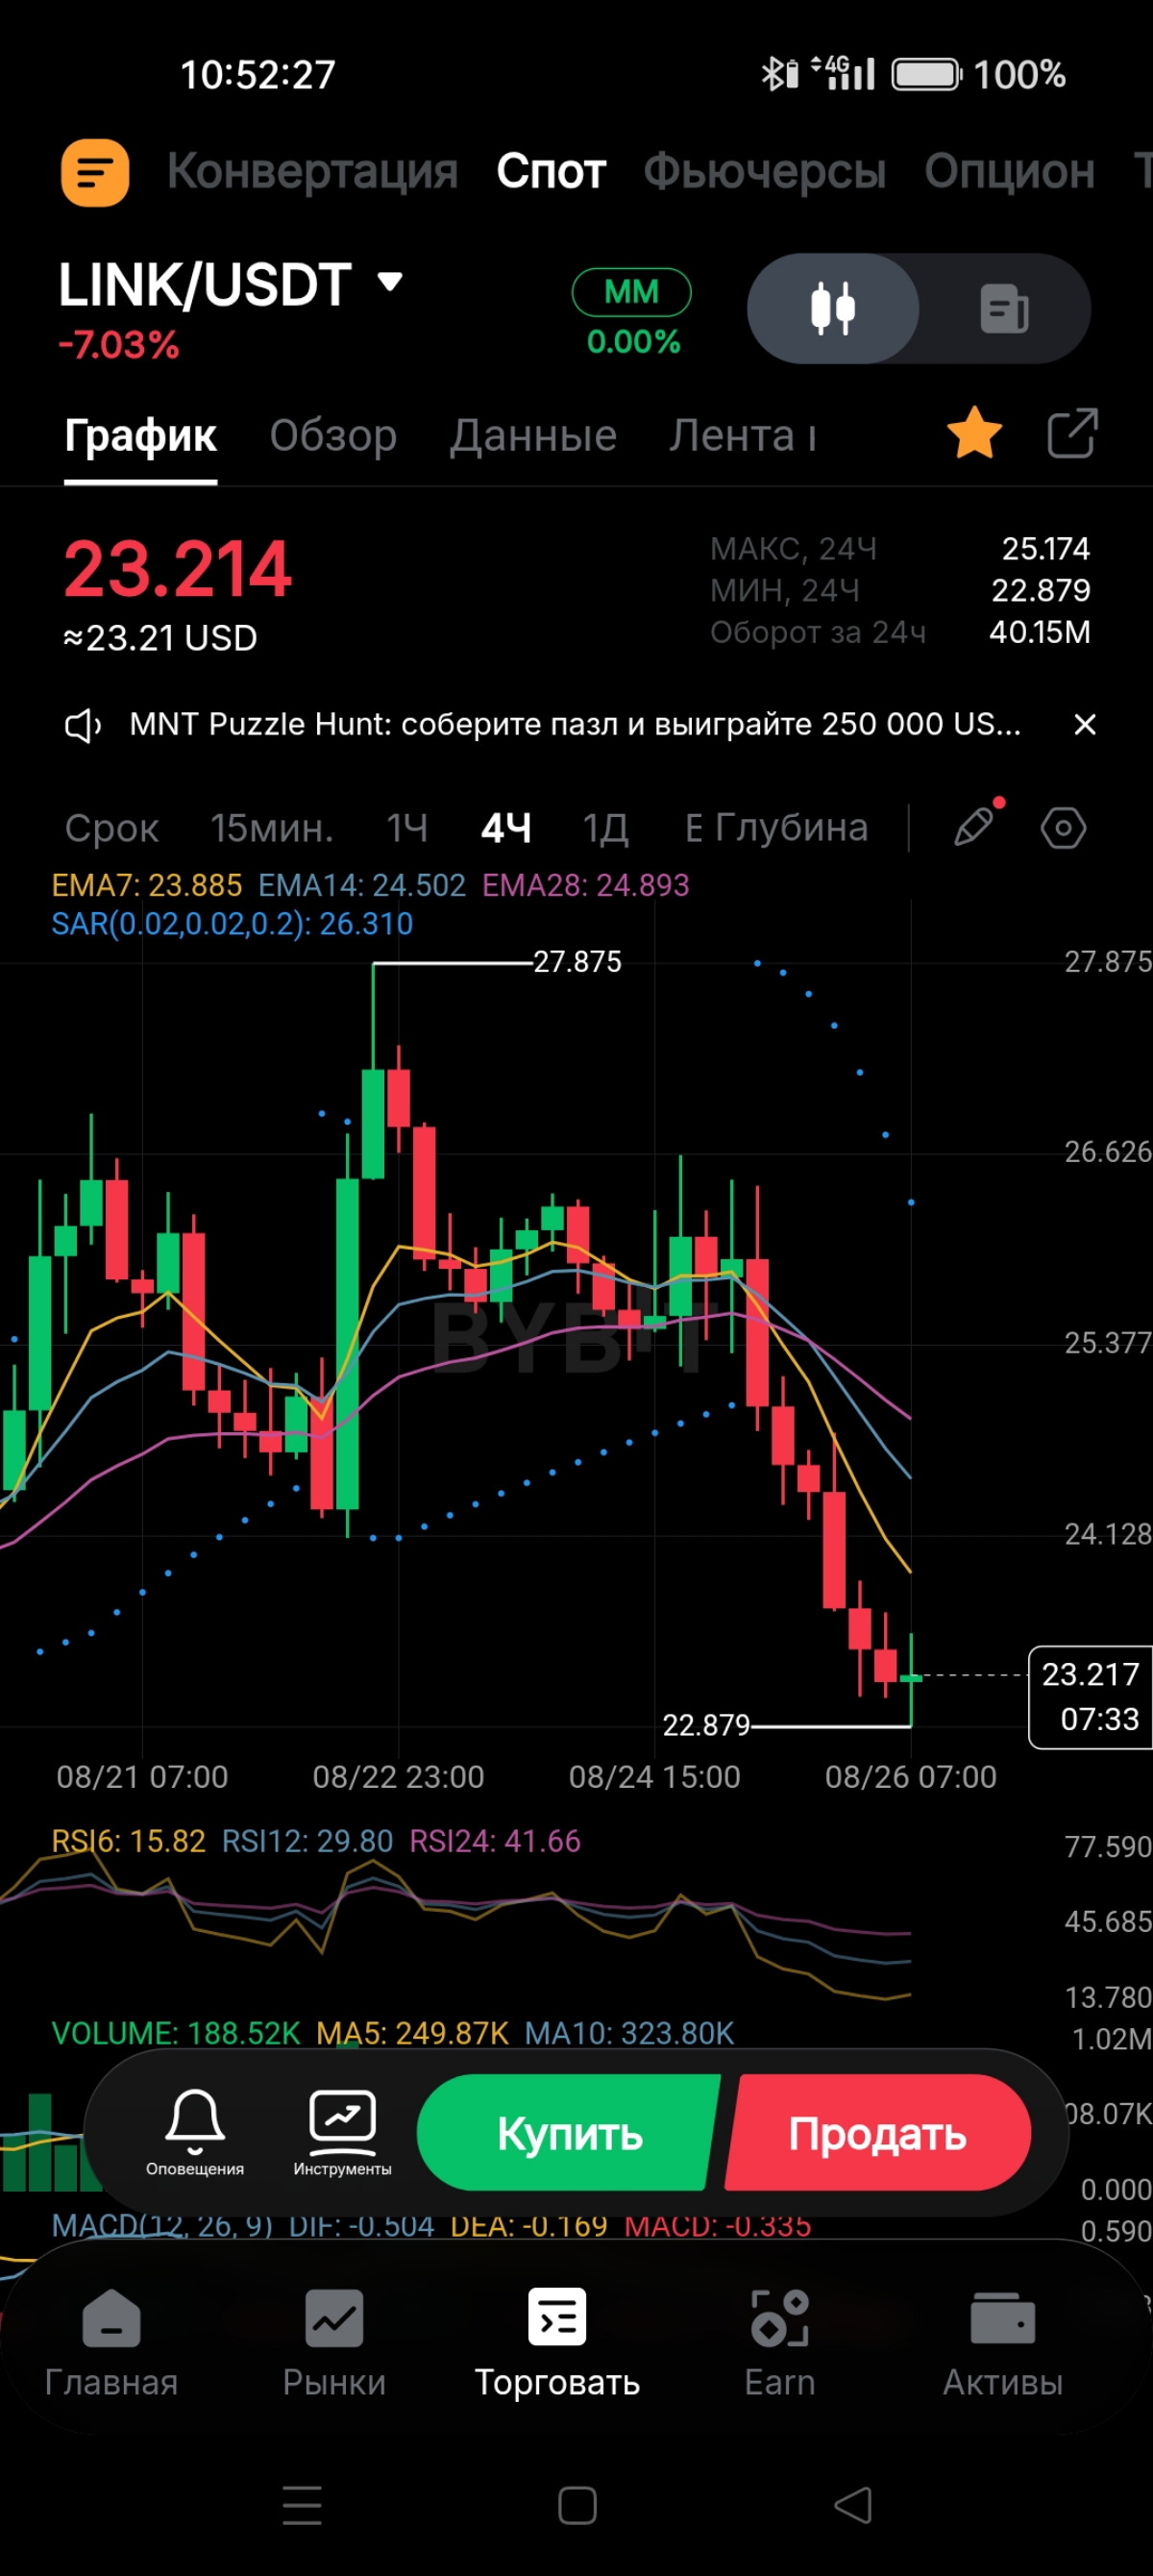Select the 1Д timeframe
Image resolution: width=1153 pixels, height=2576 pixels.
(x=606, y=828)
